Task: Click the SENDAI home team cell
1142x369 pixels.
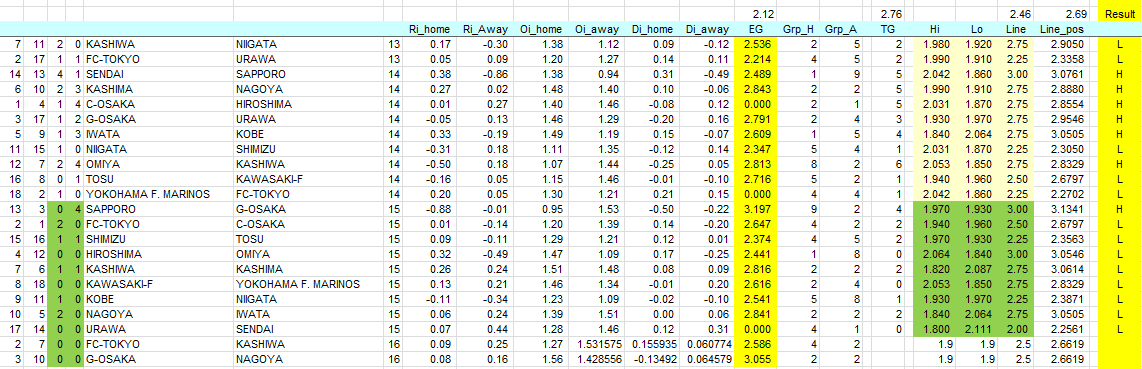Action: coord(158,74)
